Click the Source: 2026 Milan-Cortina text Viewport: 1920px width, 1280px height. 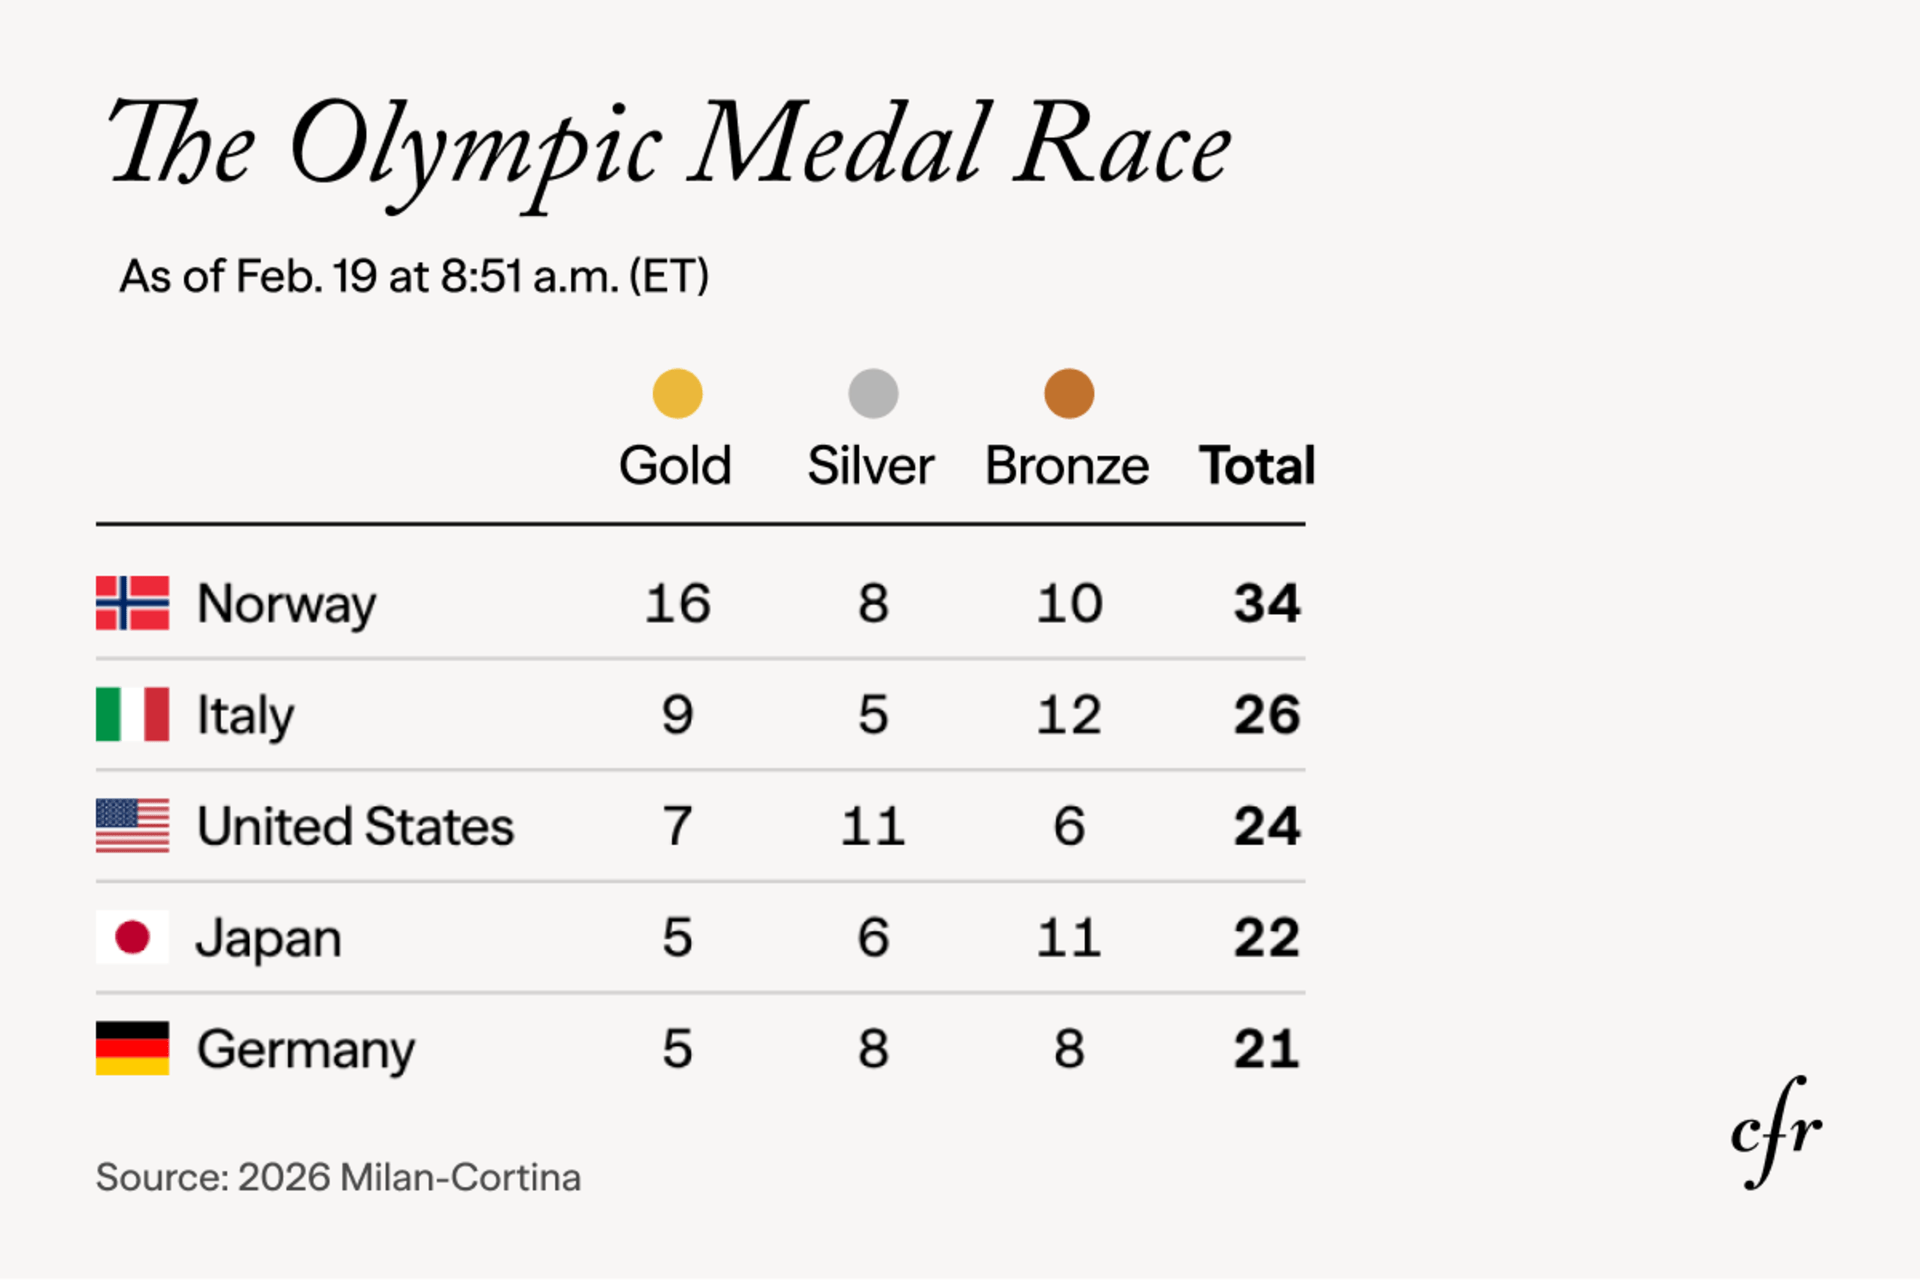(x=338, y=1177)
